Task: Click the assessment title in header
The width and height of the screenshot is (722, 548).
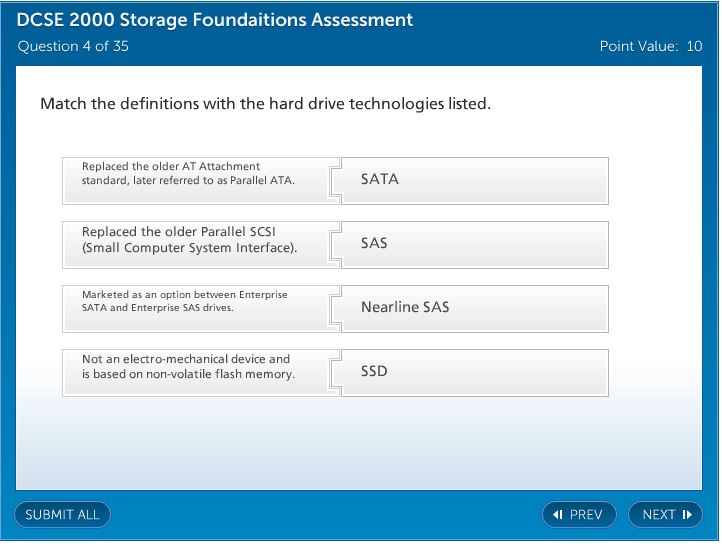Action: pyautogui.click(x=215, y=20)
